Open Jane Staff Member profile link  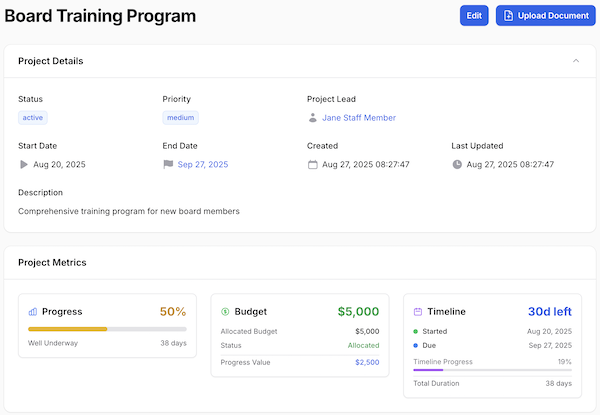click(359, 118)
